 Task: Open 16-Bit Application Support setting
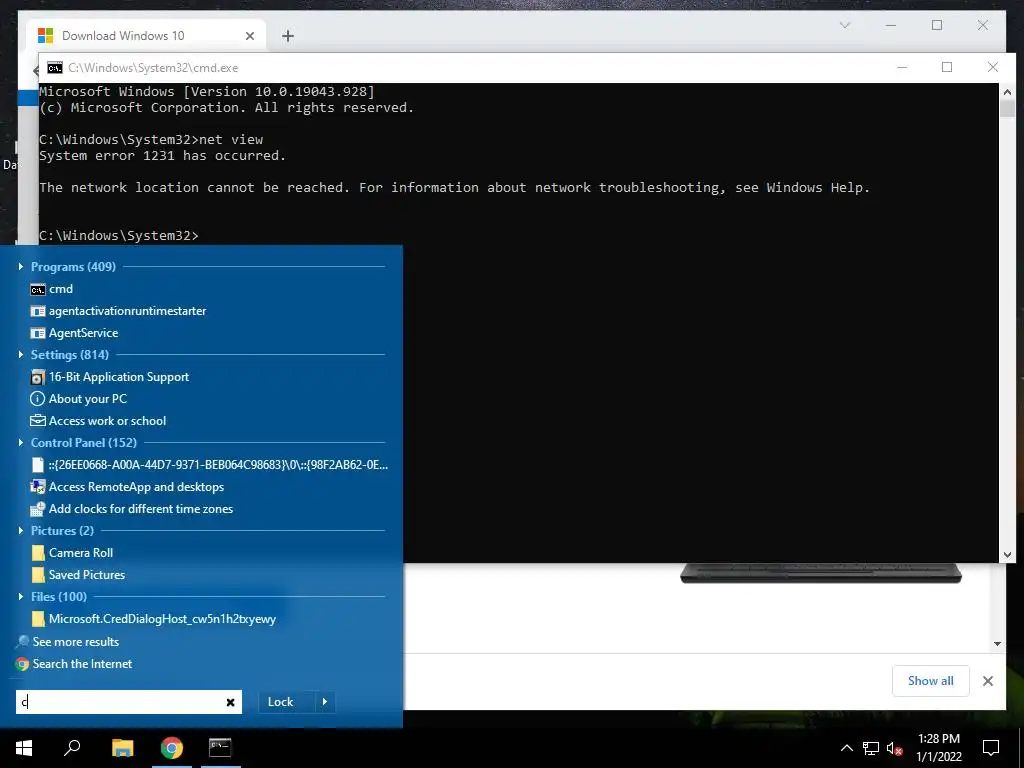click(x=110, y=377)
